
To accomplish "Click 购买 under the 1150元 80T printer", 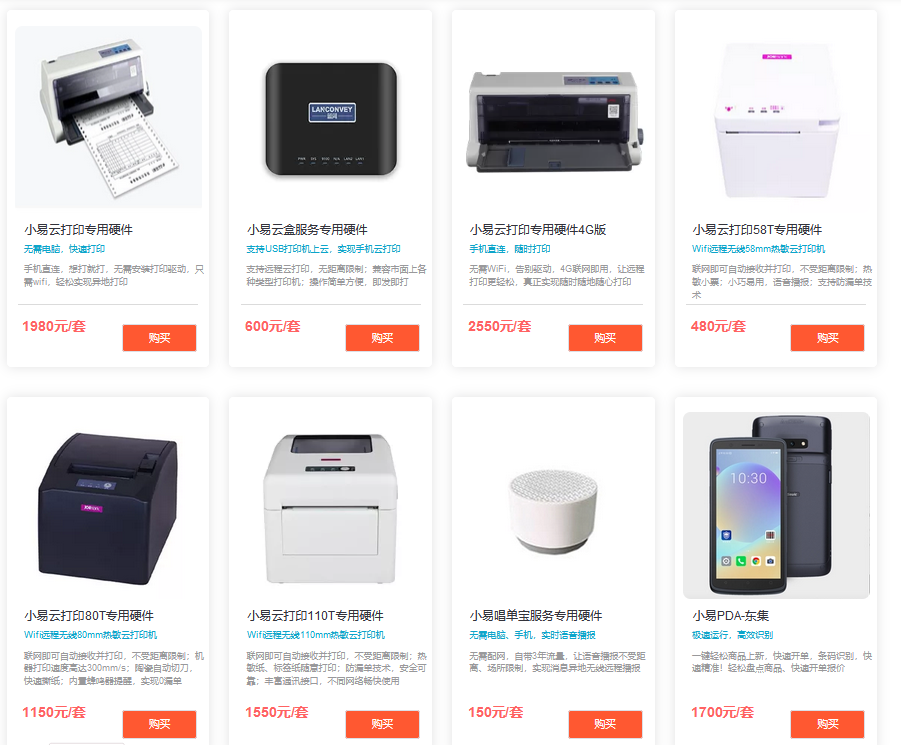I will point(159,724).
